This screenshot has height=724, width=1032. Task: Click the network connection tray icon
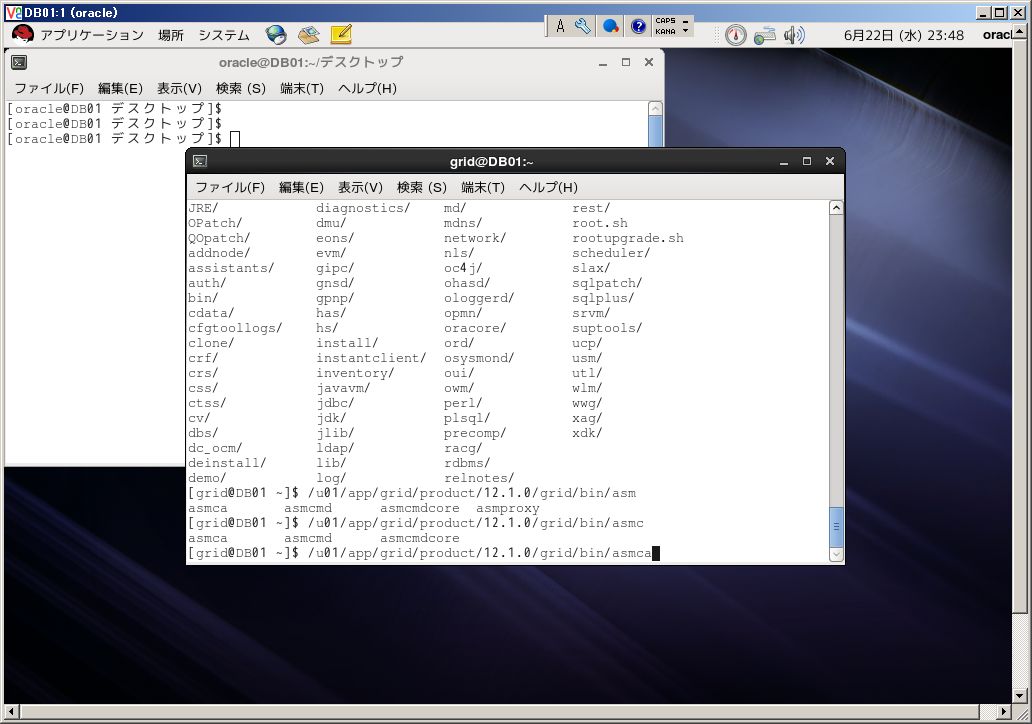pyautogui.click(x=764, y=35)
